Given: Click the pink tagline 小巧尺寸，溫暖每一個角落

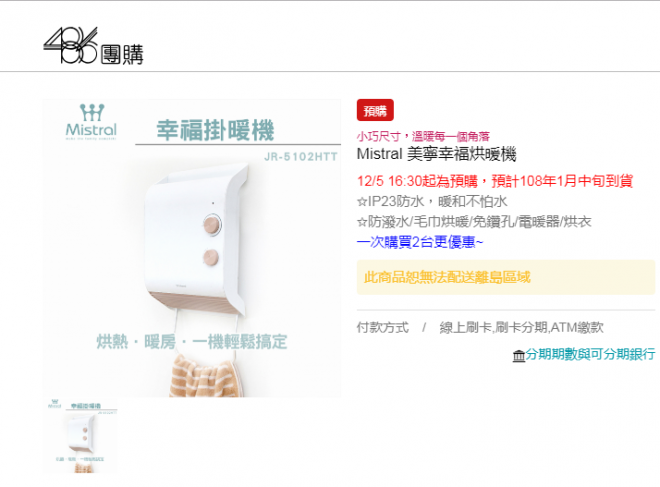Looking at the screenshot, I should coord(423,136).
